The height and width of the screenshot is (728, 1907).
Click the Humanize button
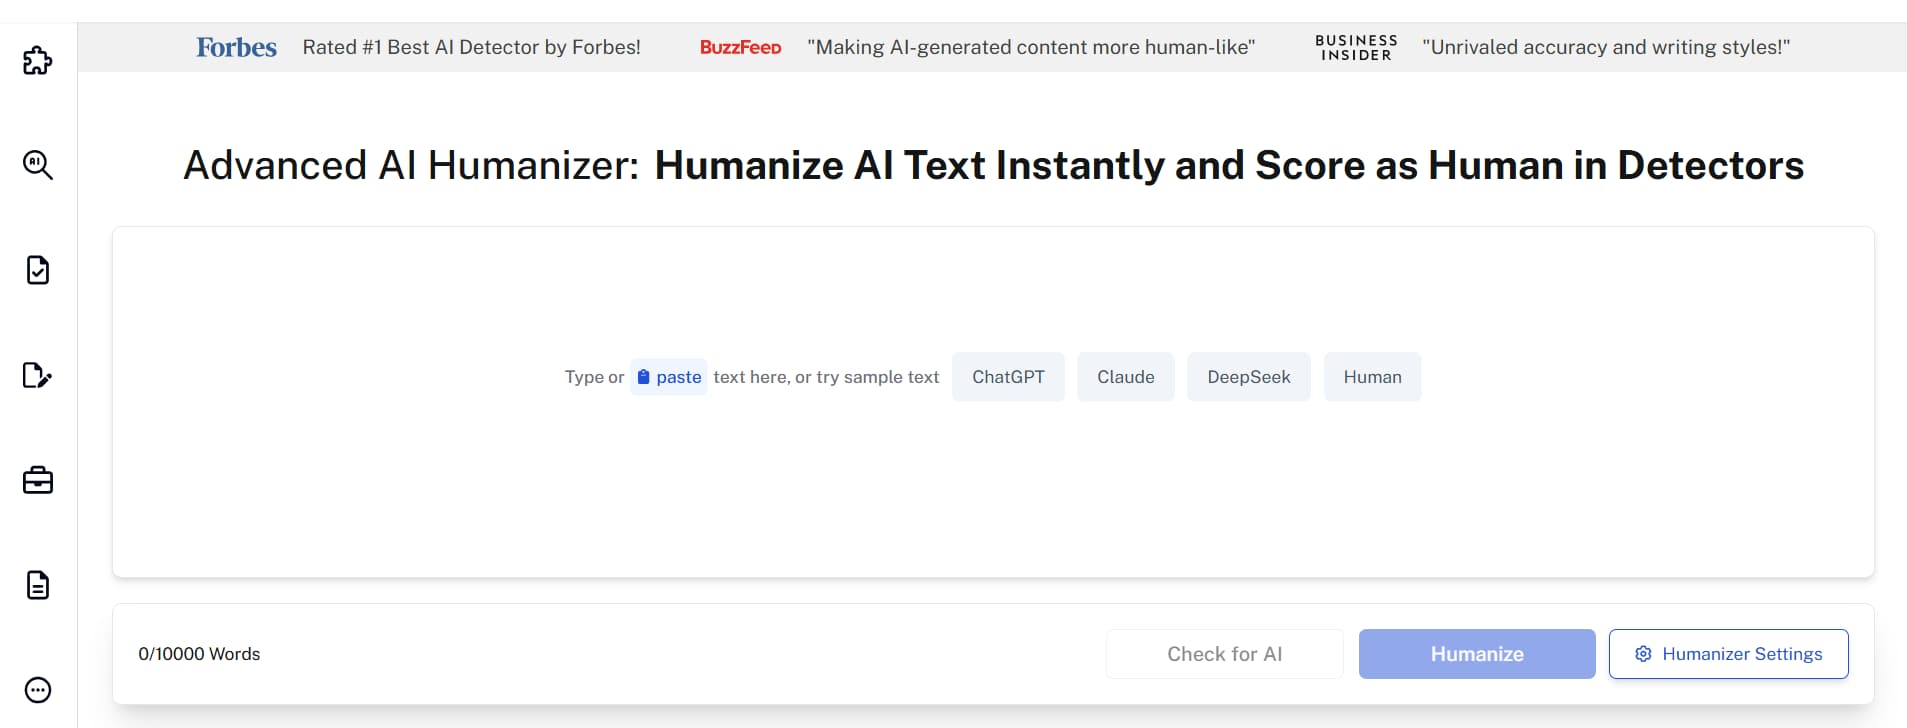(1476, 654)
